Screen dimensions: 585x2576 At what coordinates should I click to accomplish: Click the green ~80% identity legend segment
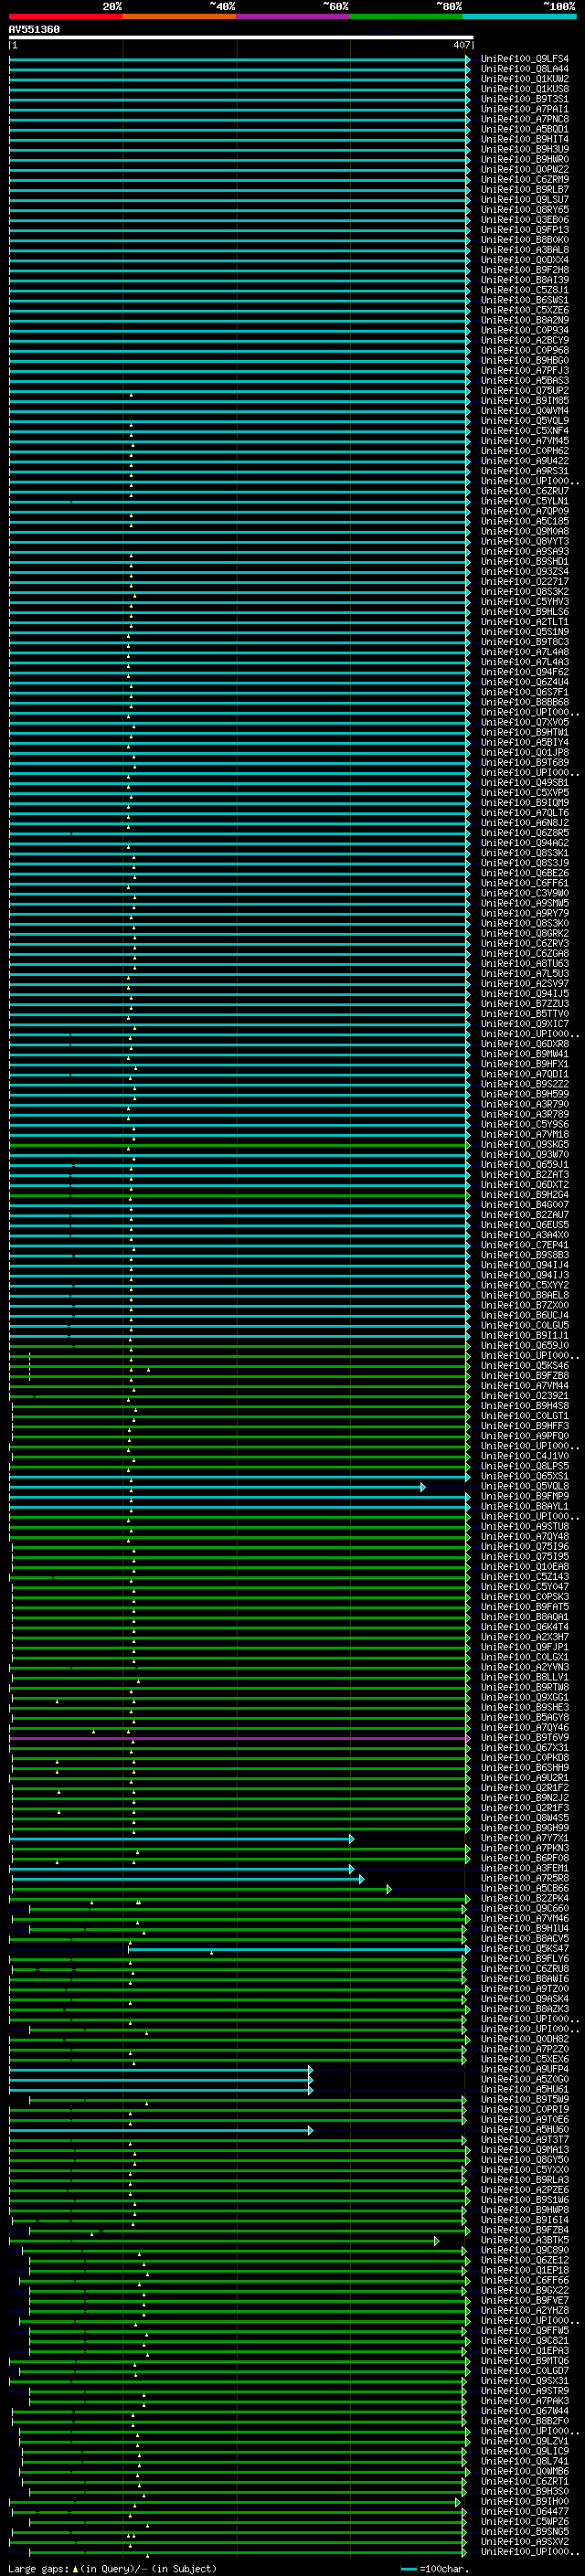click(406, 16)
